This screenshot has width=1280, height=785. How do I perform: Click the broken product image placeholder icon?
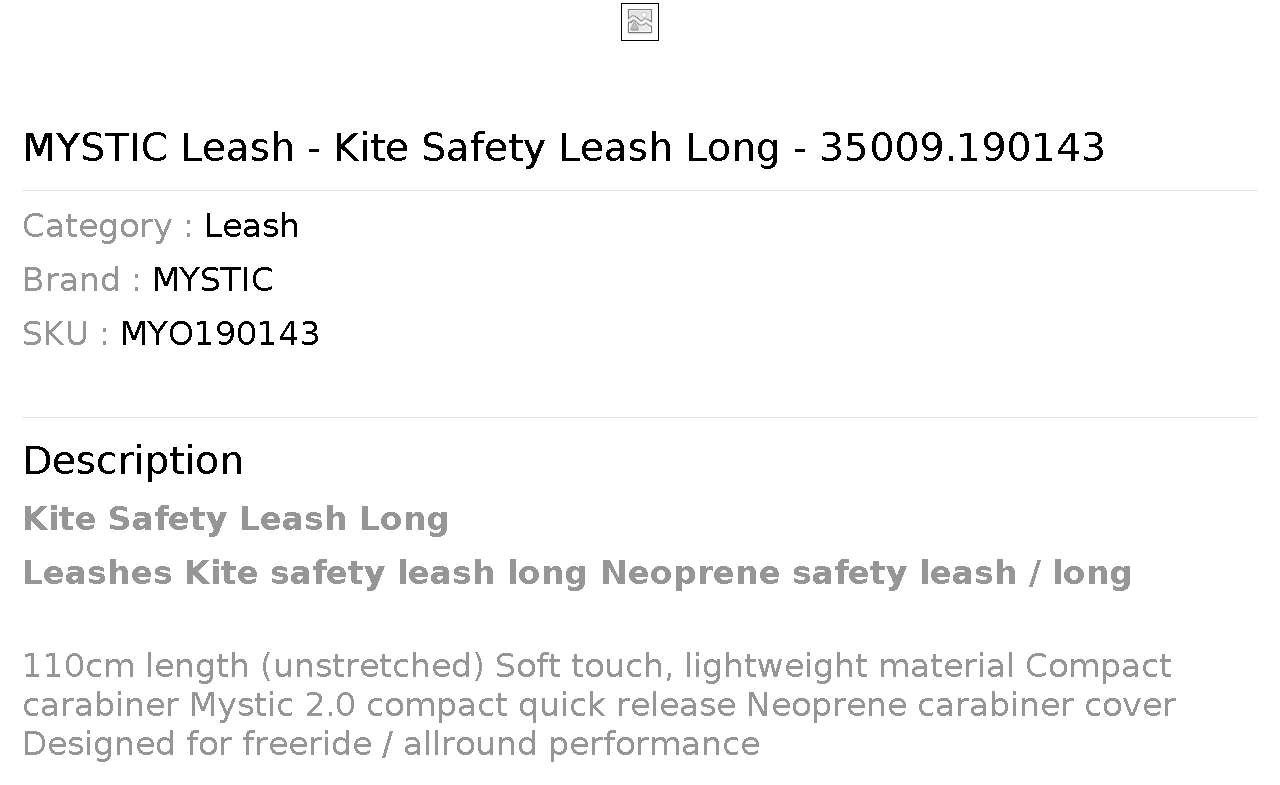click(x=640, y=22)
